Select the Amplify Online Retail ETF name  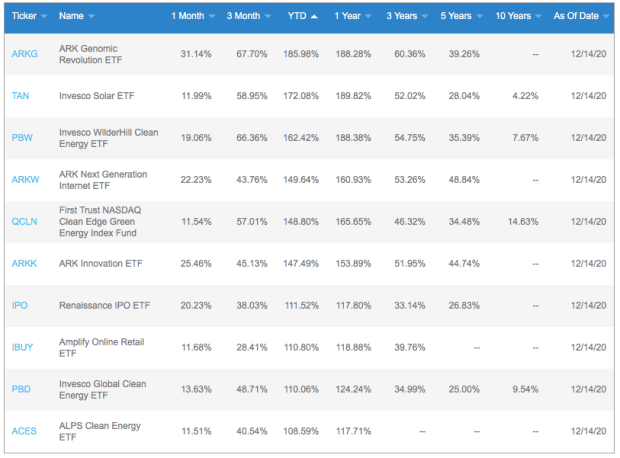click(x=102, y=348)
